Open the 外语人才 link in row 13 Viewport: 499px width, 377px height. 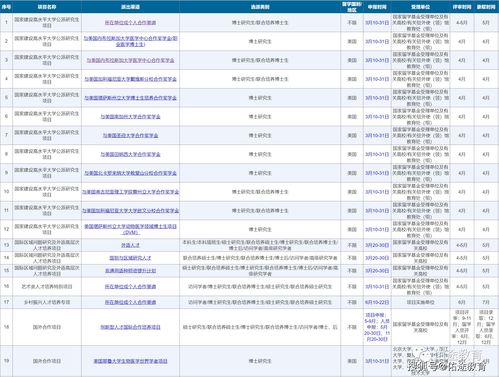[130, 245]
